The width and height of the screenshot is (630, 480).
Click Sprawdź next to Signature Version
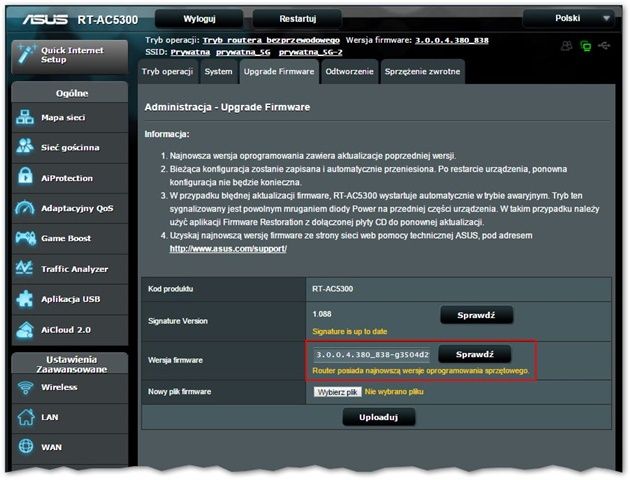click(x=477, y=315)
